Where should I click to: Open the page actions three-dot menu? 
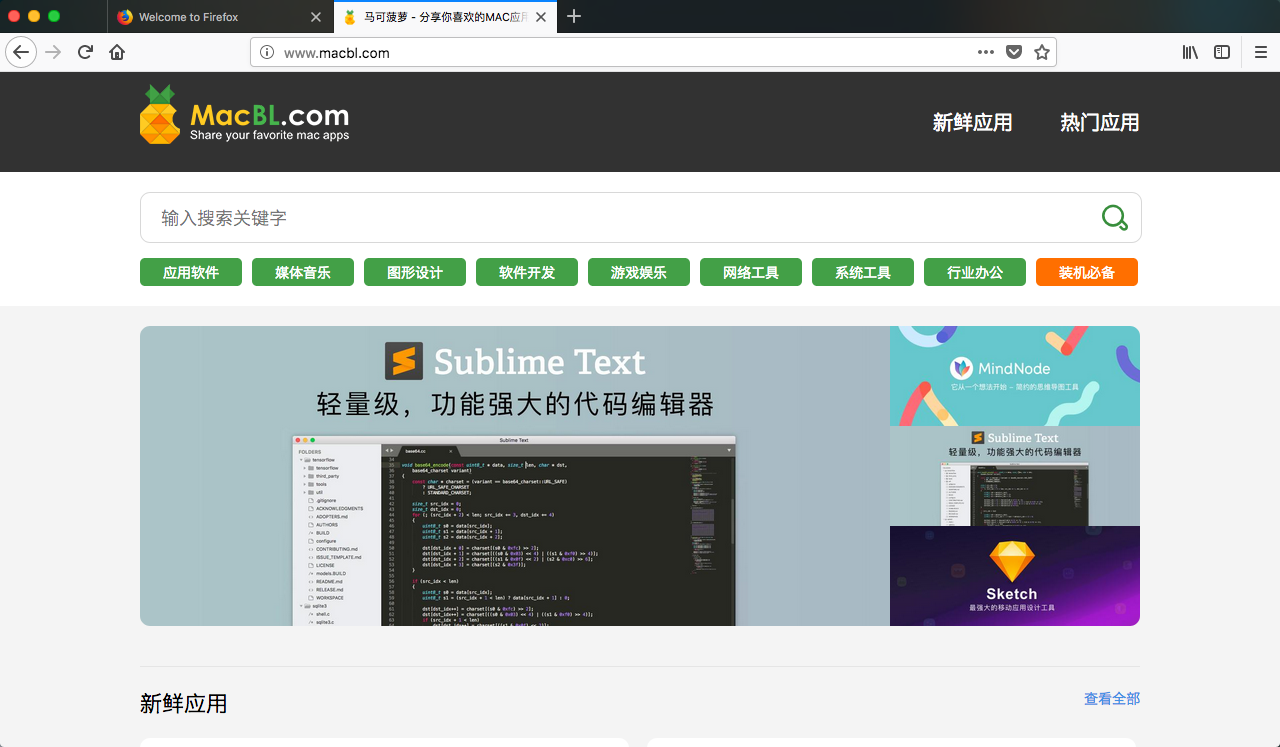click(986, 52)
